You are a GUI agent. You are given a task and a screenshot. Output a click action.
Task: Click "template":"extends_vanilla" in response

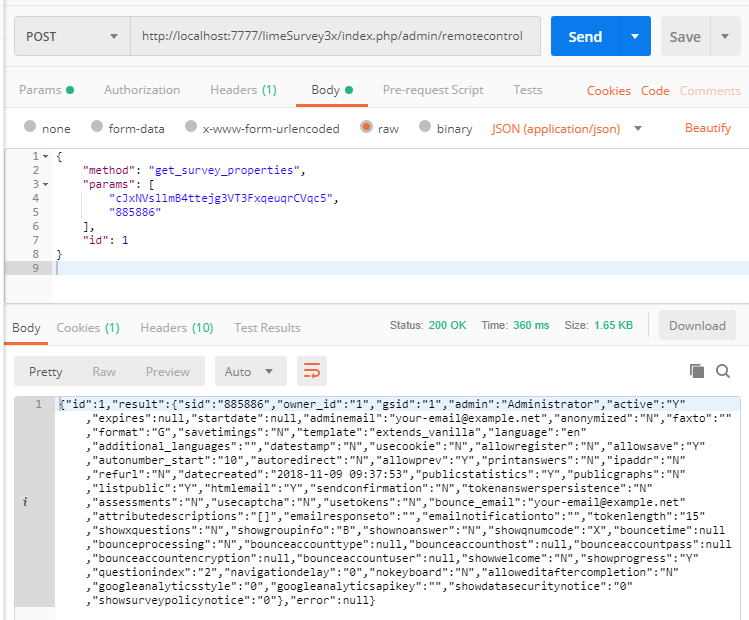point(388,432)
